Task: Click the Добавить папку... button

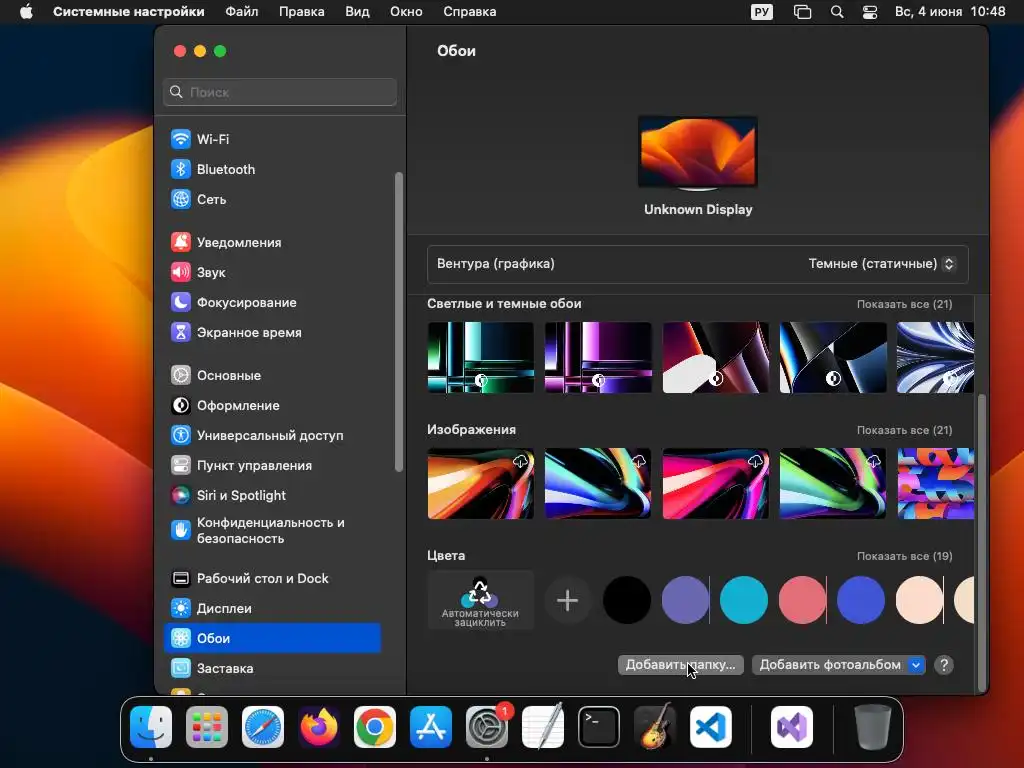Action: pos(680,665)
